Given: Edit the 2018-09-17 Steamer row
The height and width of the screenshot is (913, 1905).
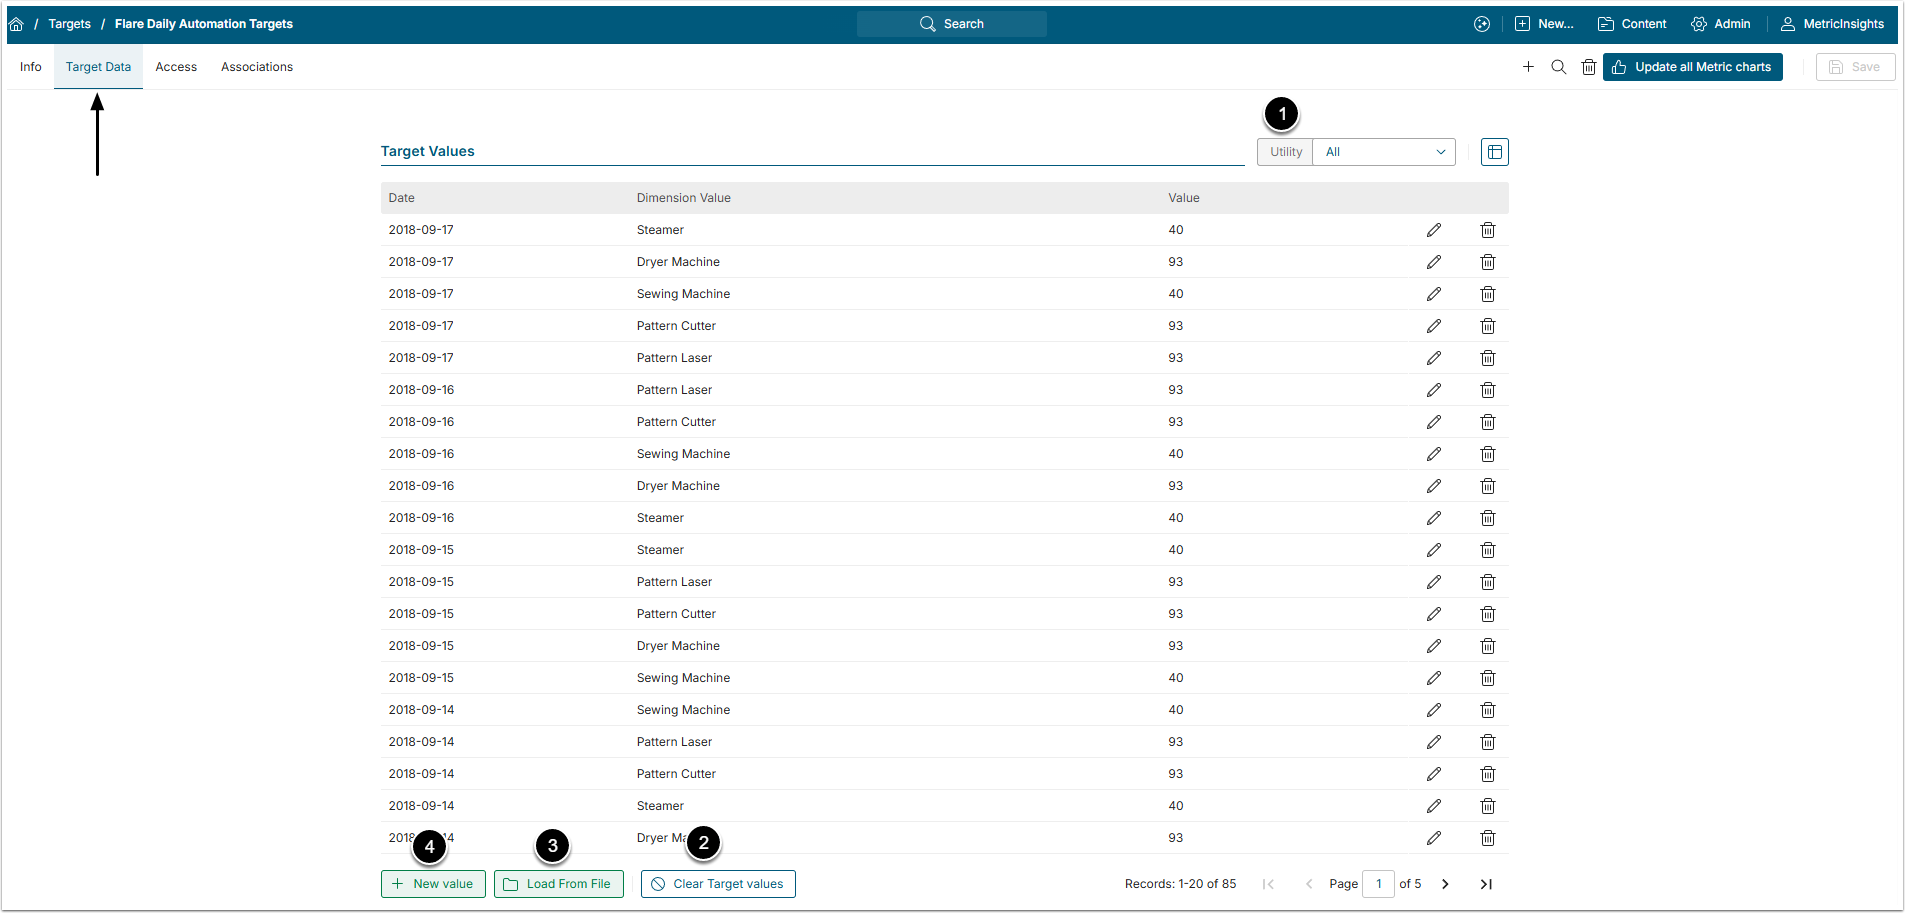Looking at the screenshot, I should [1433, 230].
